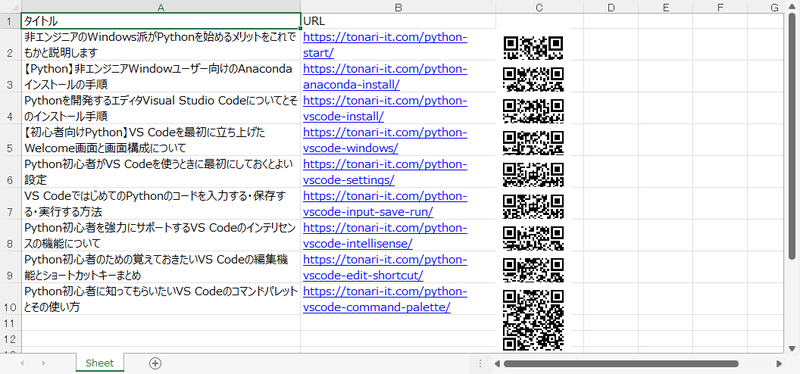800x374 pixels.
Task: Click the next sheet navigation arrow
Action: click(43, 363)
